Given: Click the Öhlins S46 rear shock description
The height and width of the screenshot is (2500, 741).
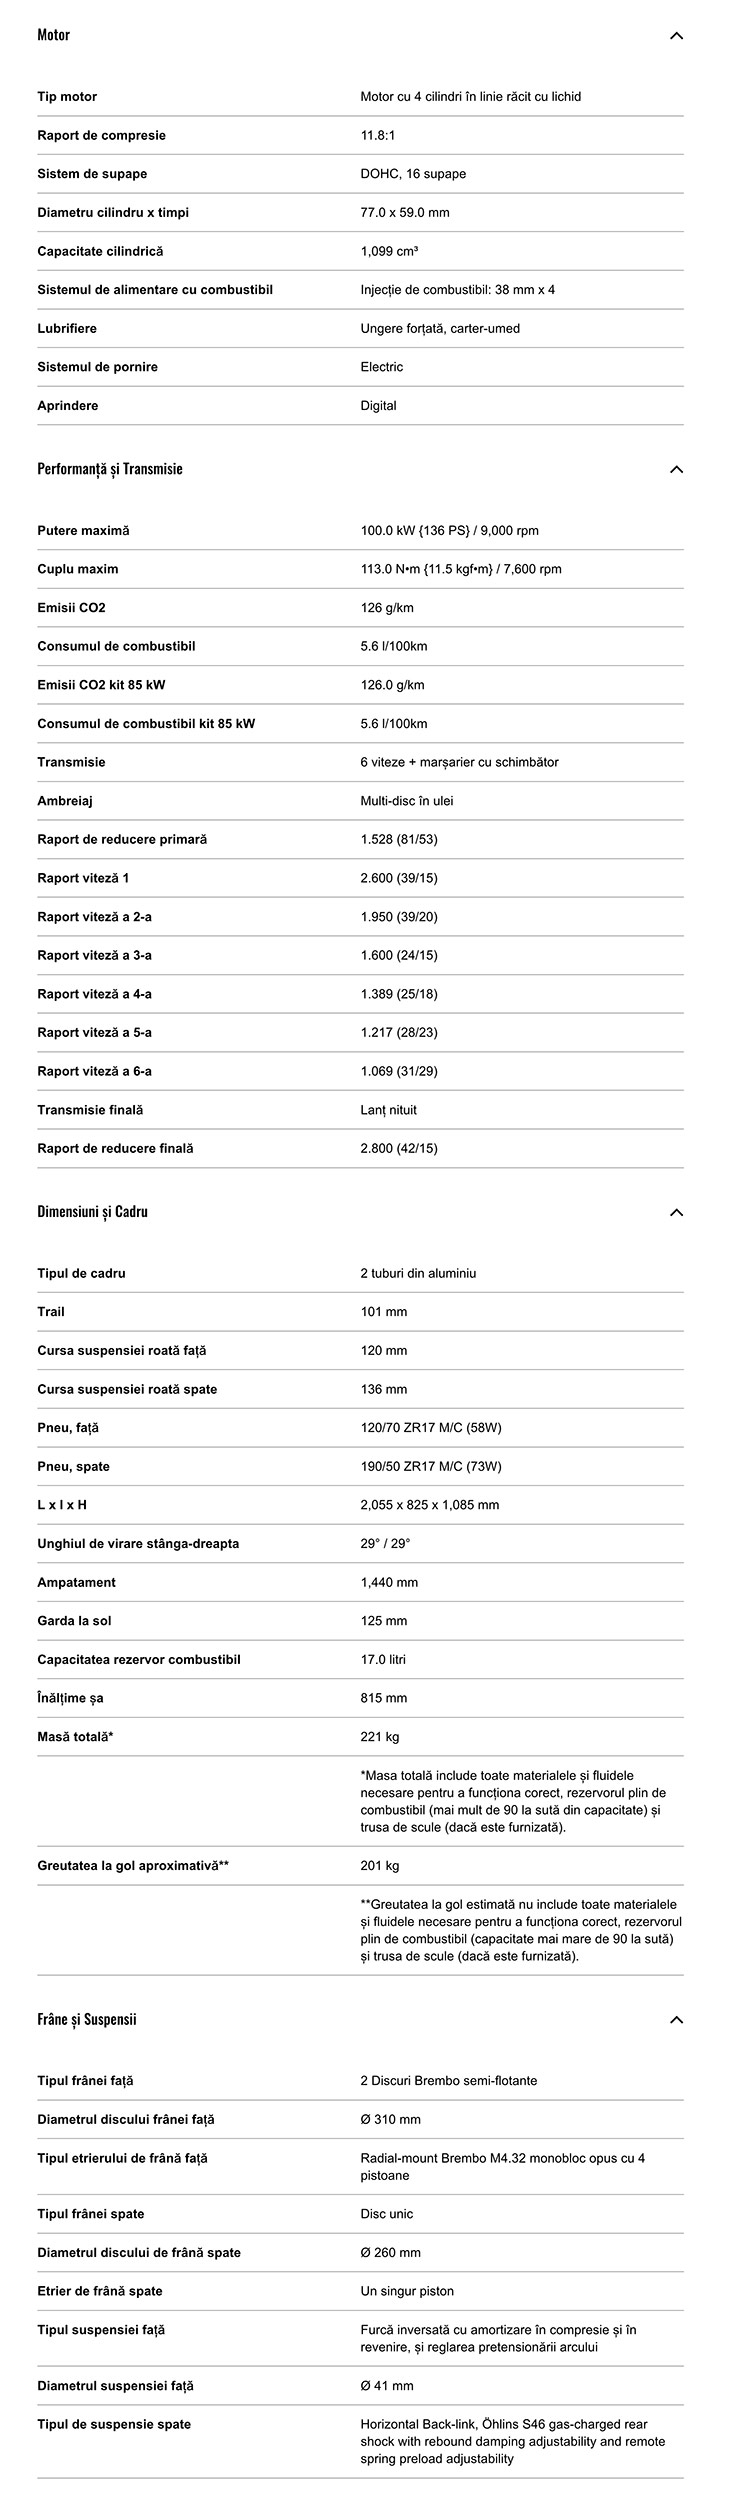Looking at the screenshot, I should pyautogui.click(x=513, y=2441).
